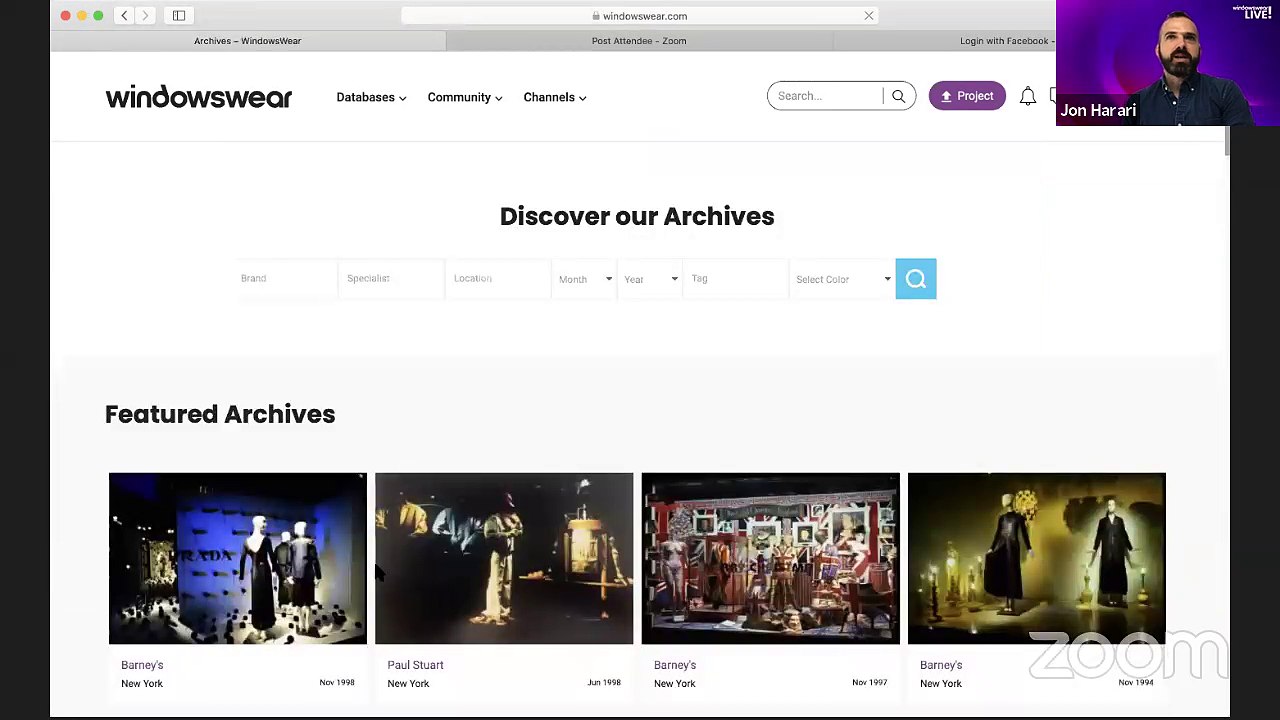Click the 'Jun 1998' date text
Image resolution: width=1280 pixels, height=720 pixels.
pos(604,683)
